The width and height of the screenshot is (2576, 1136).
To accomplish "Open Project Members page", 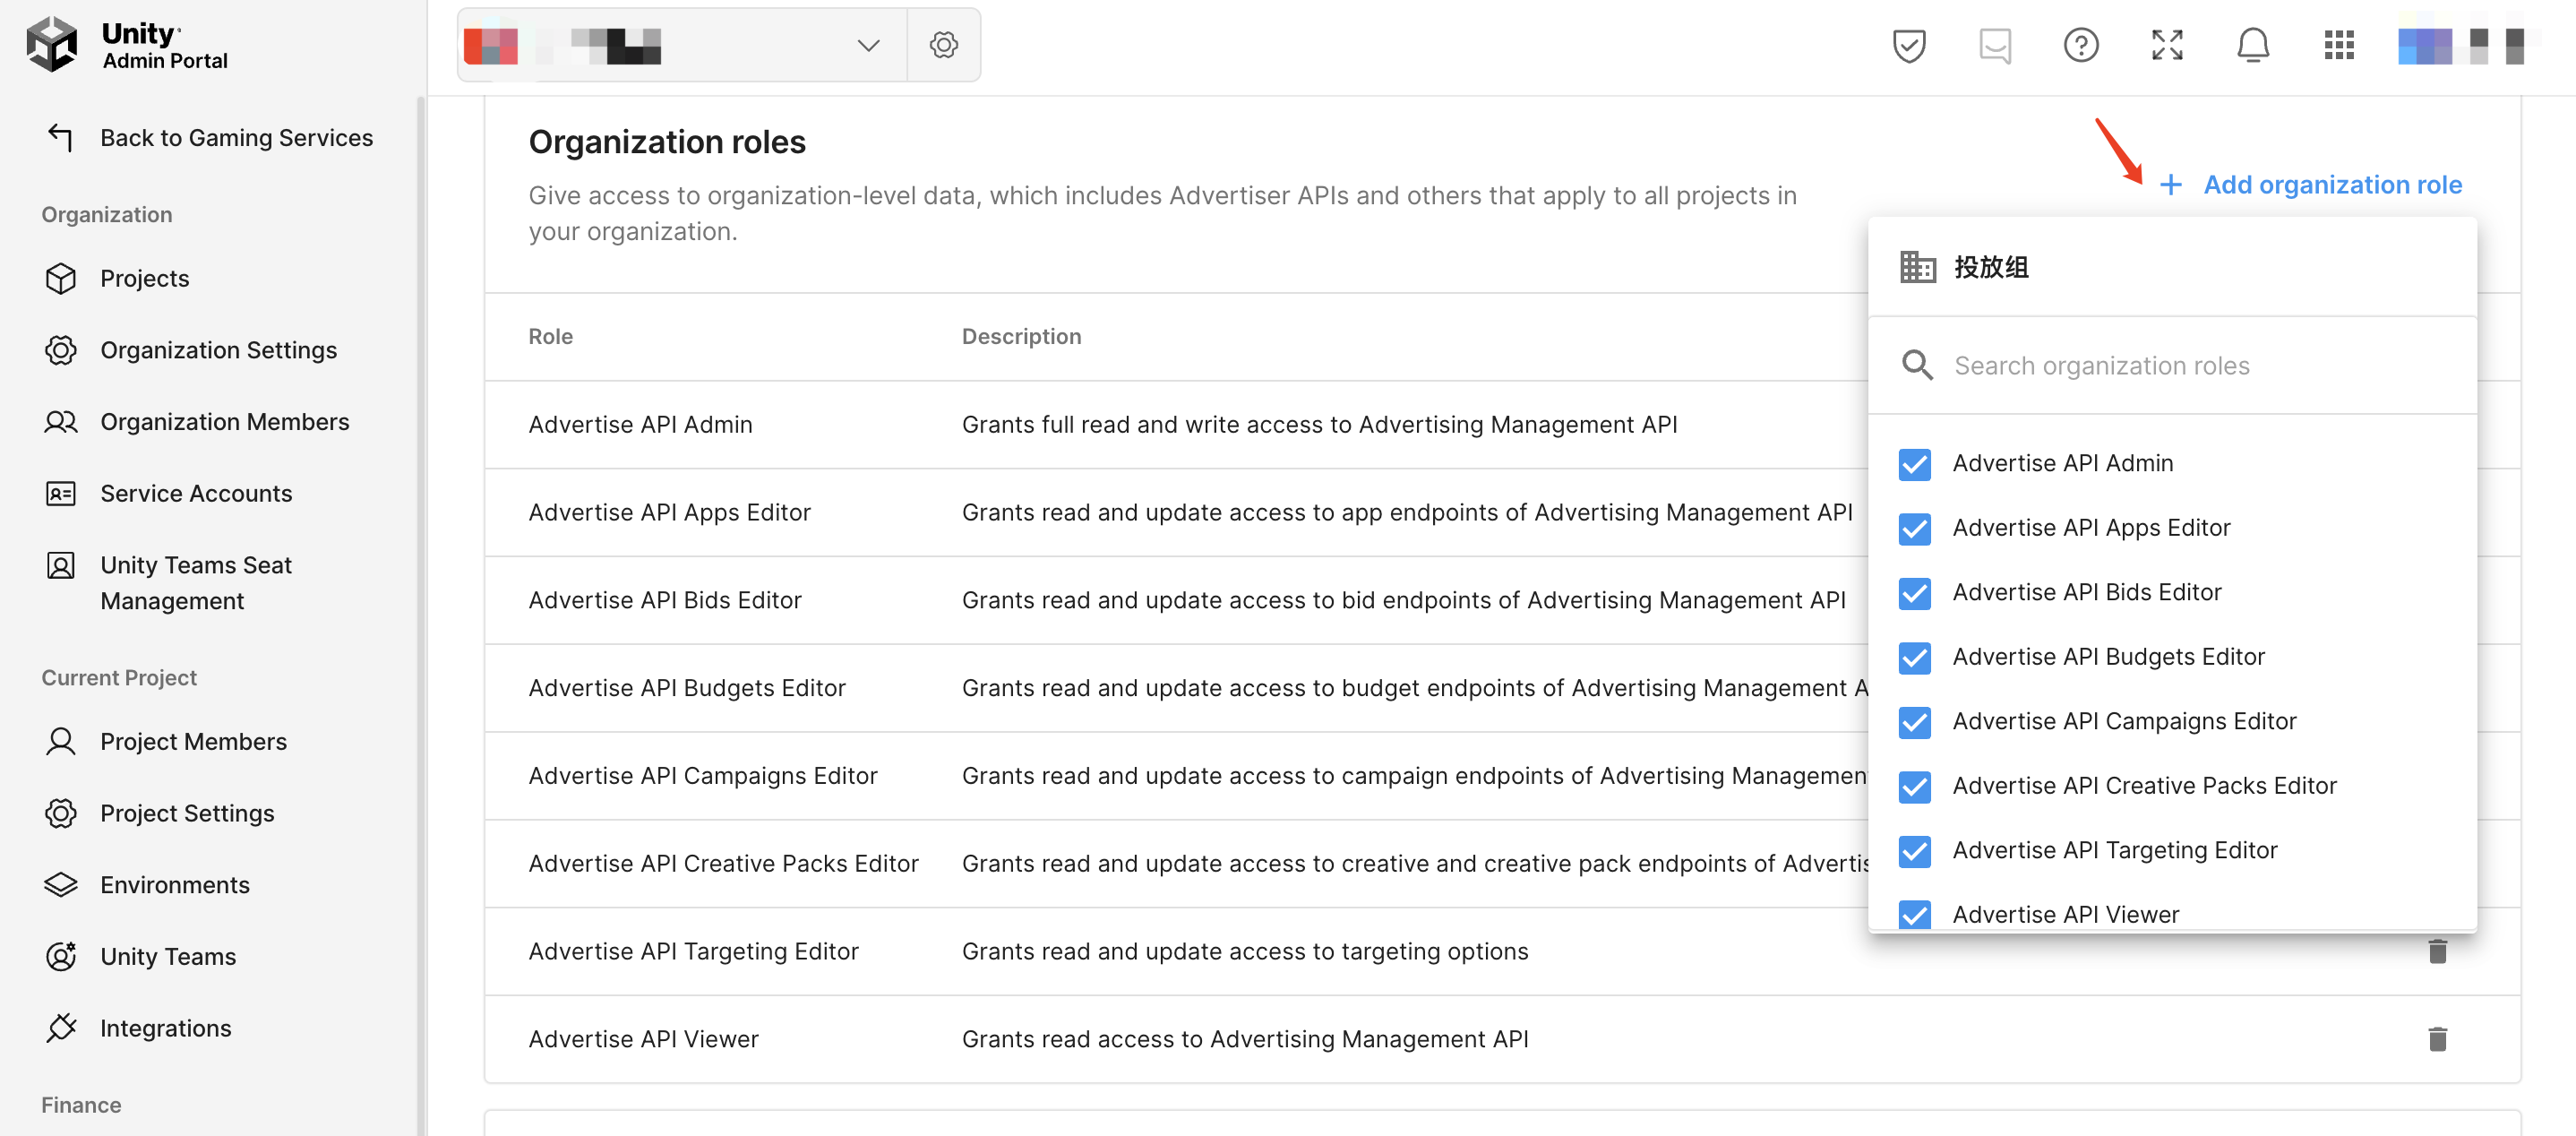I will 193,742.
